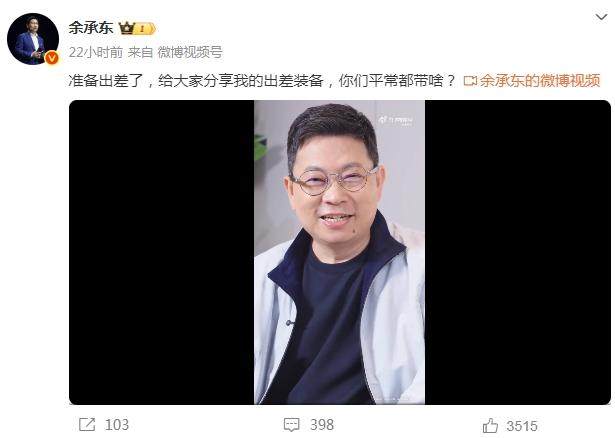The width and height of the screenshot is (615, 438).
Task: Click the video camera icon before 余承东的微博视频
Action: pyautogui.click(x=470, y=81)
